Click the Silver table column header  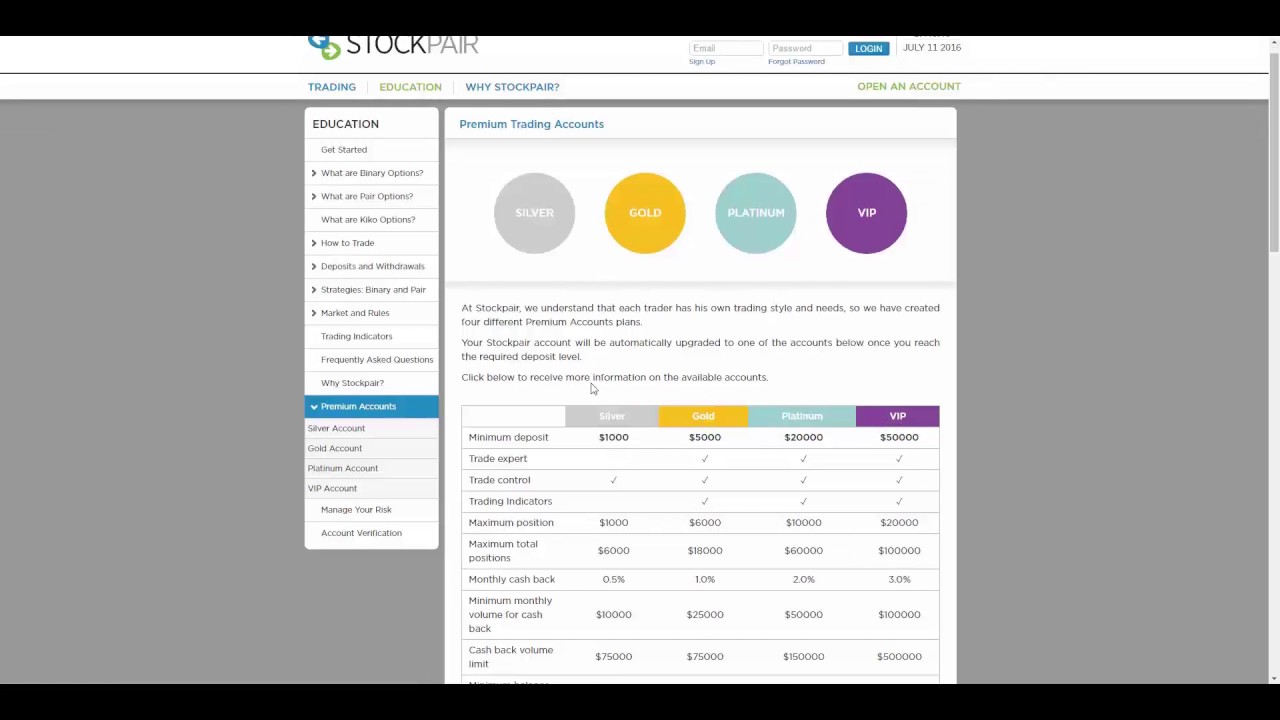(612, 416)
